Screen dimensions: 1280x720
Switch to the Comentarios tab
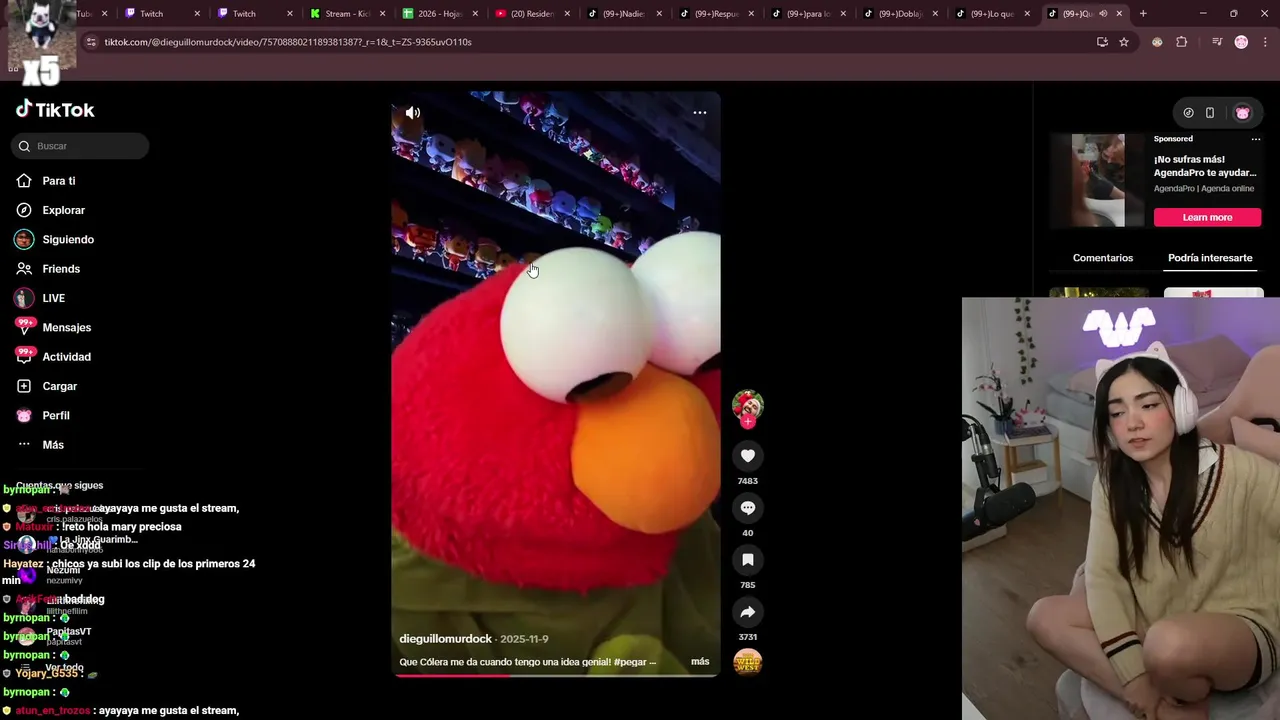pos(1103,258)
